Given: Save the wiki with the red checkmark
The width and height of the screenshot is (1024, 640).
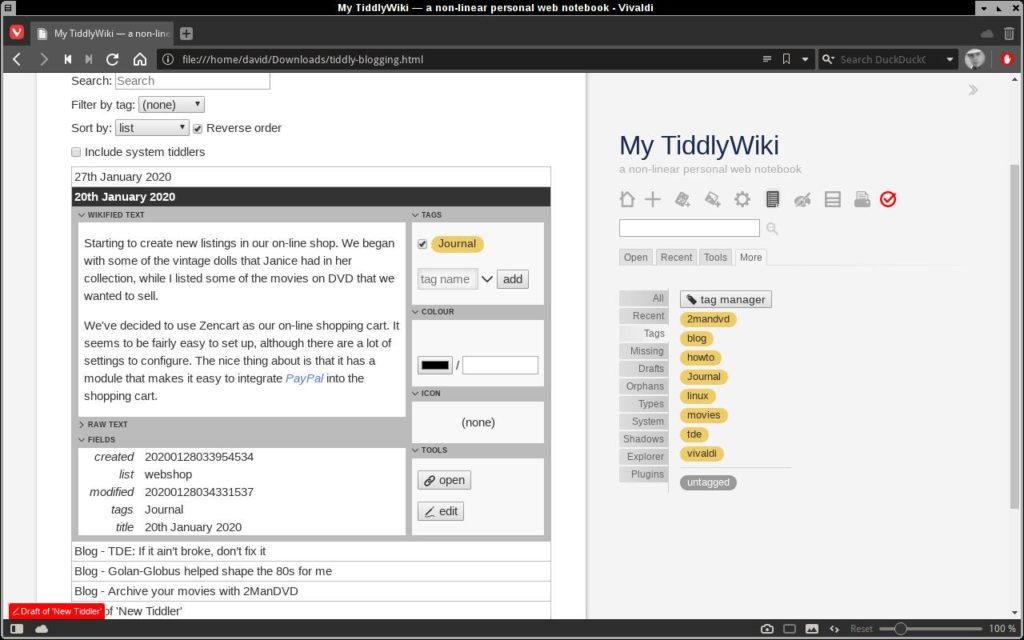Looking at the screenshot, I should click(x=888, y=199).
